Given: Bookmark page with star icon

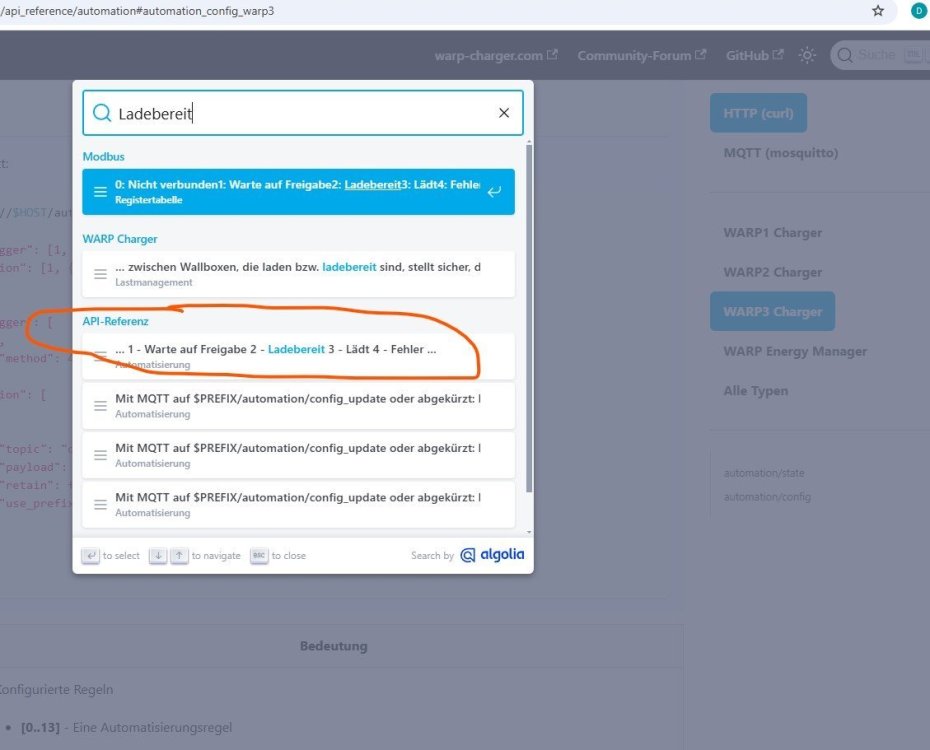Looking at the screenshot, I should (878, 11).
